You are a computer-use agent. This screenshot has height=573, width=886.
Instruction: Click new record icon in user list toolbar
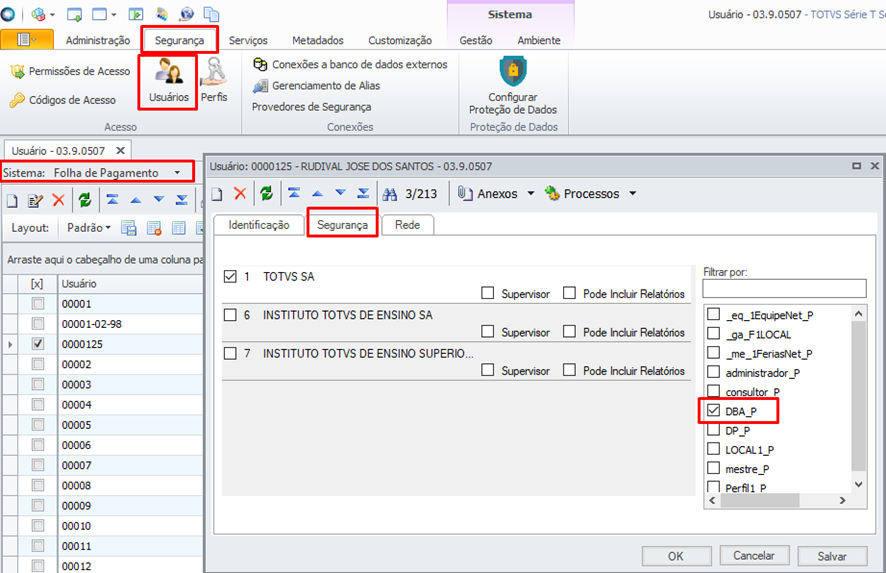coord(12,201)
